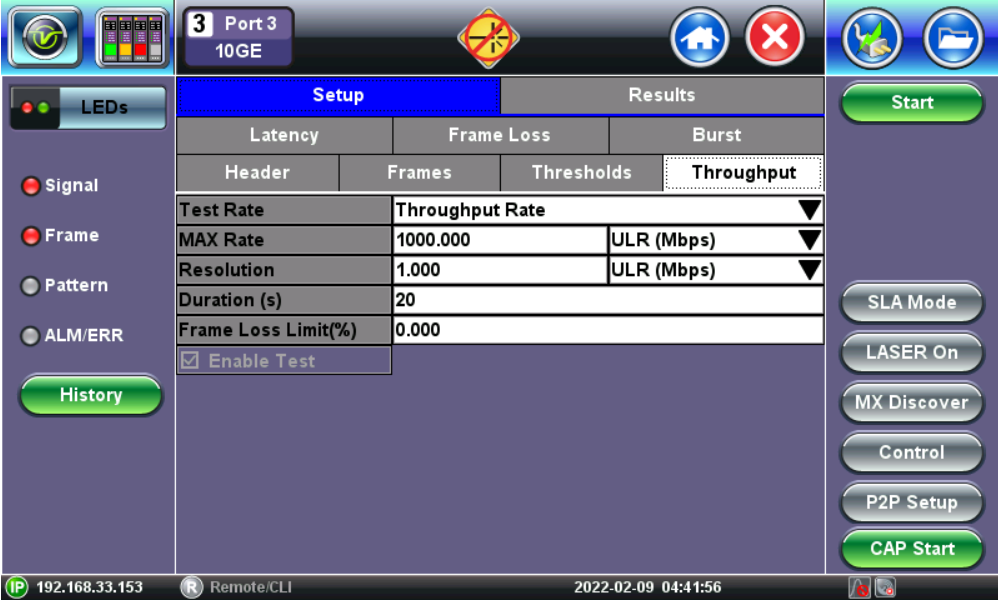Image resolution: width=998 pixels, height=601 pixels.
Task: Select the Port 3 10GE indicator
Action: coord(237,38)
